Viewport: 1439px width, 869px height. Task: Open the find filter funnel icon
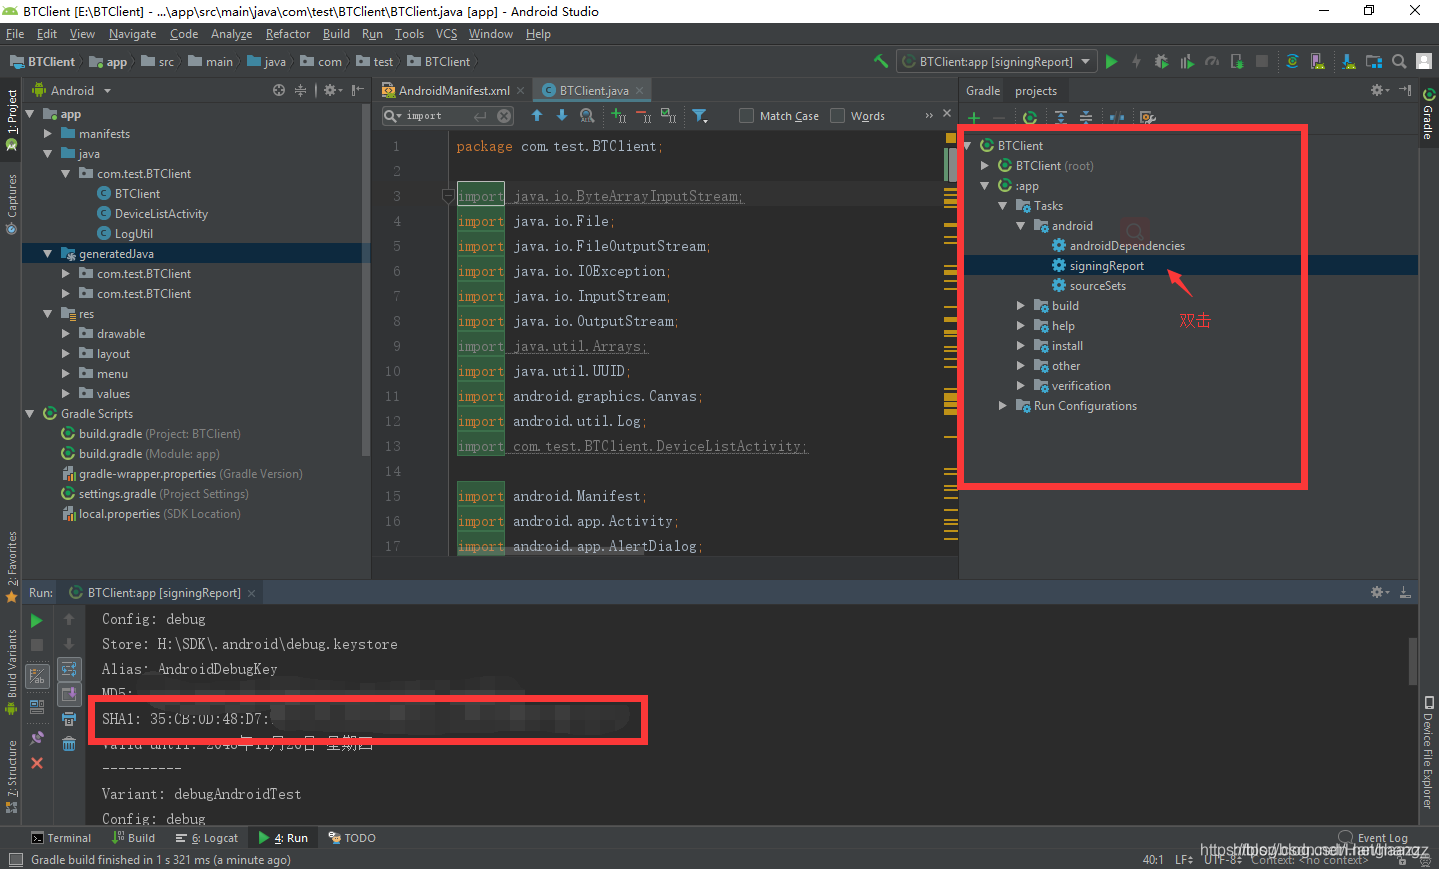tap(700, 116)
